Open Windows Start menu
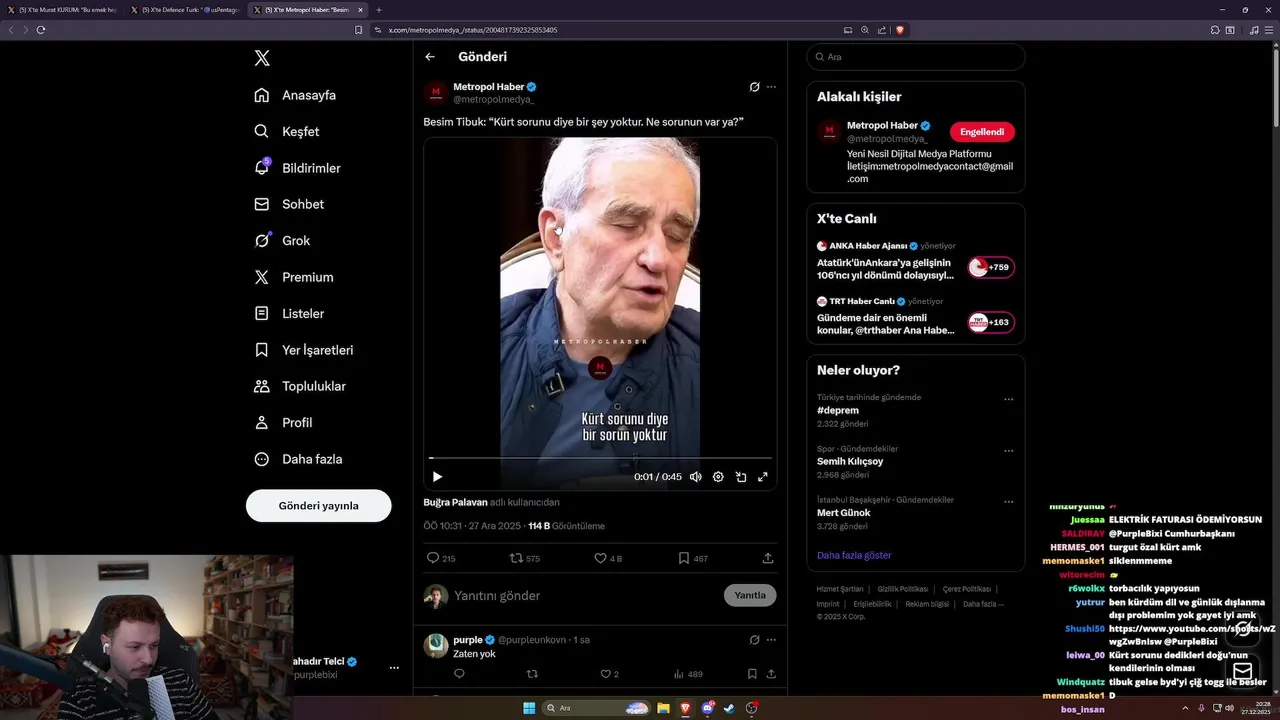1280x720 pixels. tap(529, 708)
